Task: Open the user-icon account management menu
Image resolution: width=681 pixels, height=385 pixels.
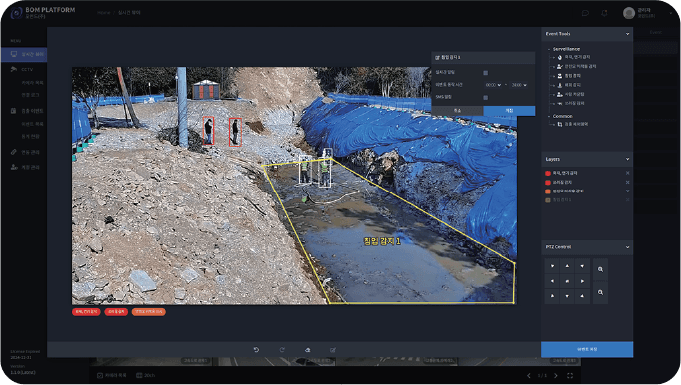Action: click(25, 167)
